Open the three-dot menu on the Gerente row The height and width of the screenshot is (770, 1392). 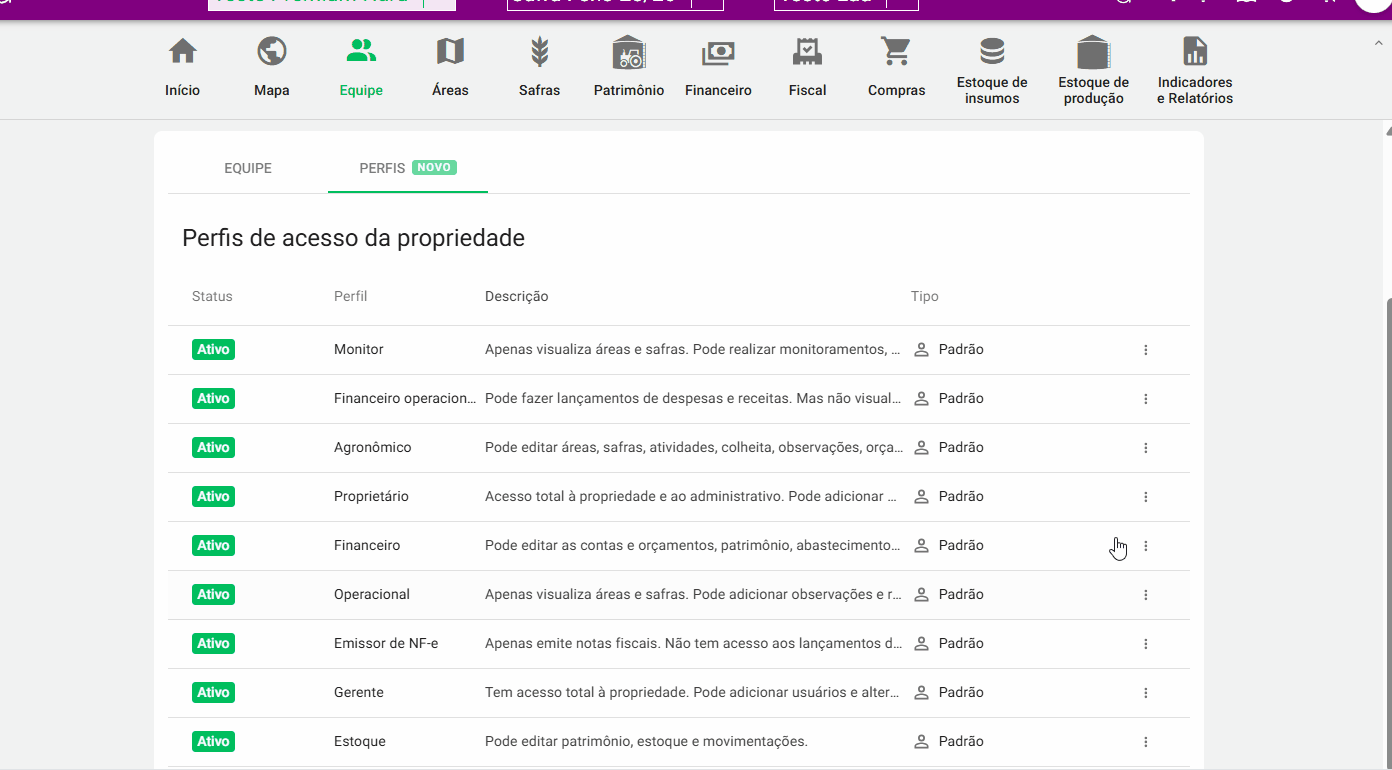(x=1146, y=692)
